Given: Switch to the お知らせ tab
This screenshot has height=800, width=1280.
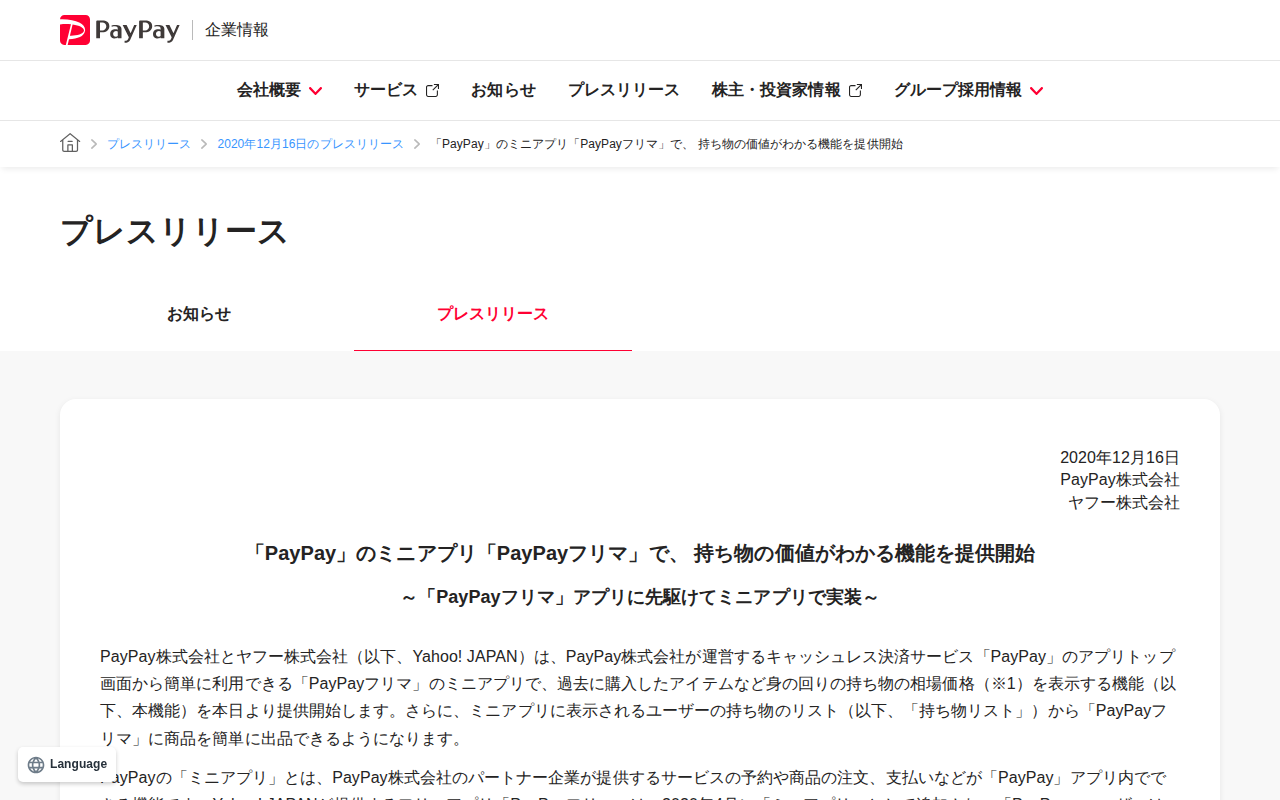Looking at the screenshot, I should [199, 314].
